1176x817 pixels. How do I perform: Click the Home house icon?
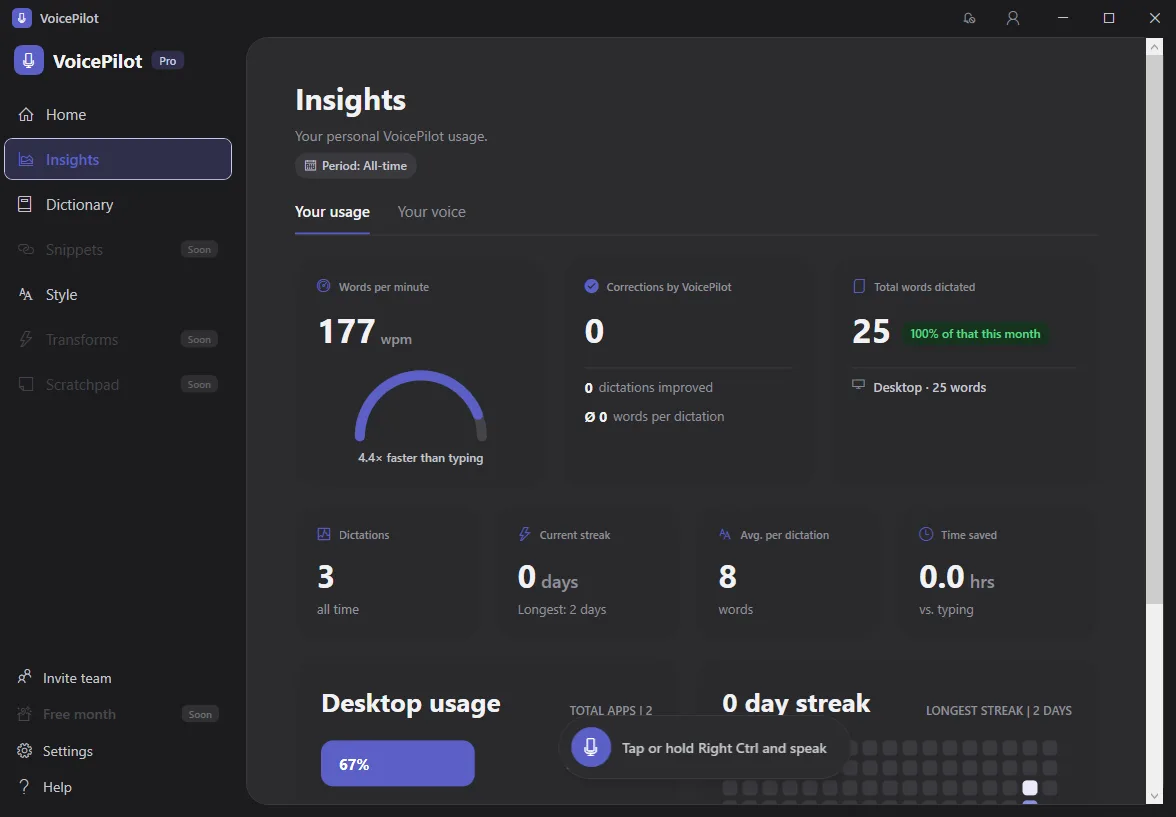click(x=26, y=114)
